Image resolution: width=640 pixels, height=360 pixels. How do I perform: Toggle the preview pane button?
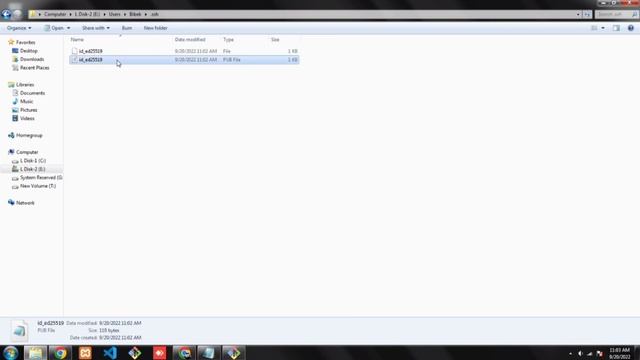tap(616, 28)
